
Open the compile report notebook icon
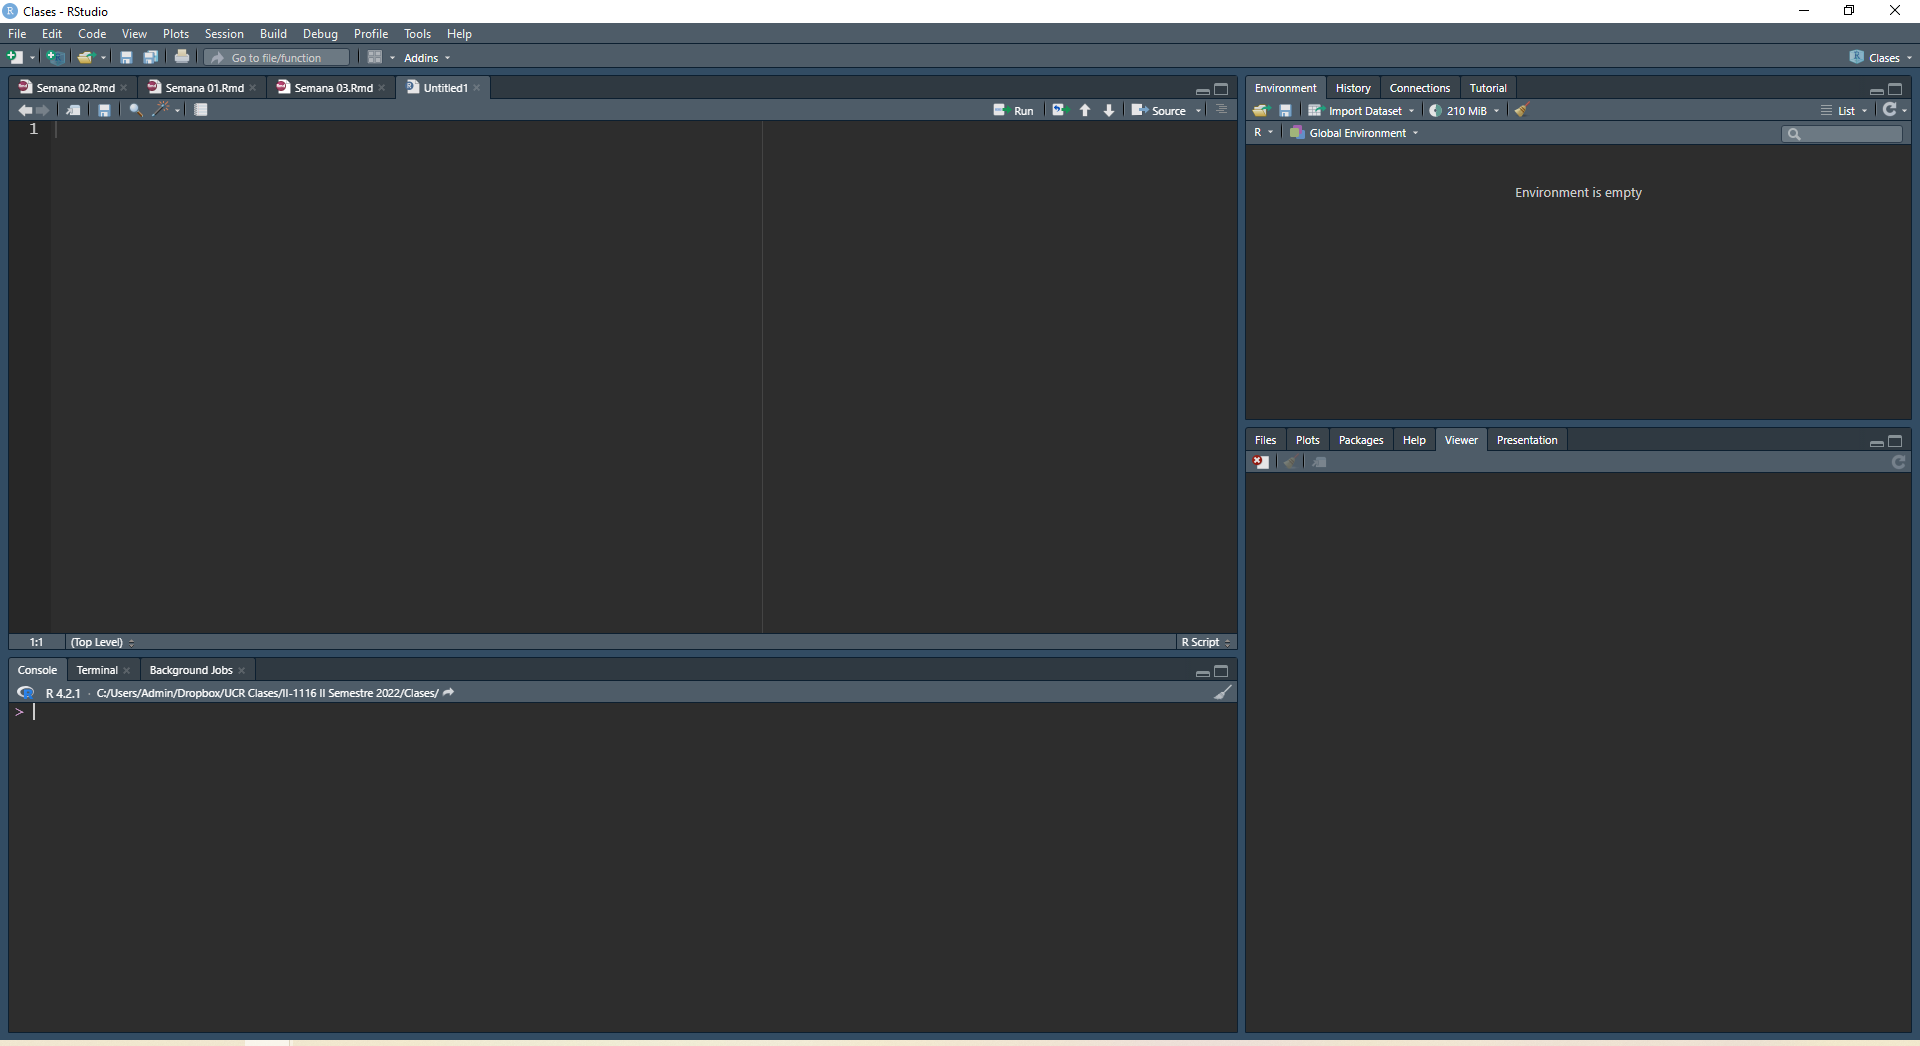coord(201,110)
